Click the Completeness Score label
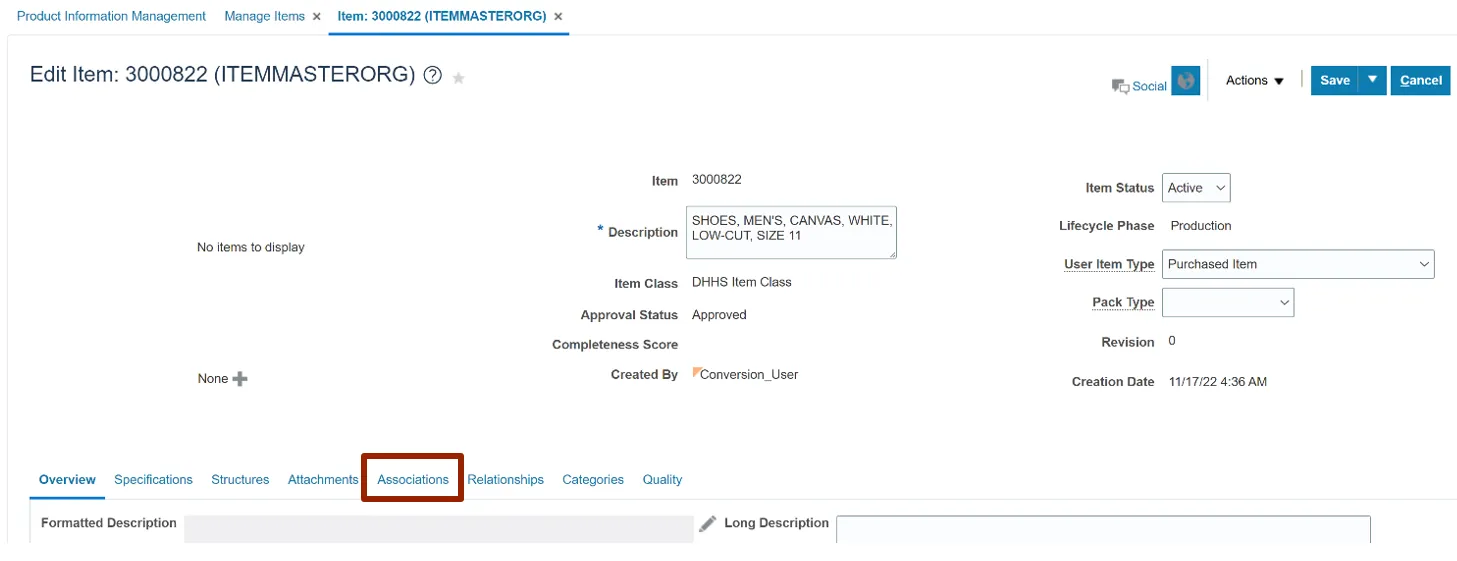Image resolution: width=1457 pixels, height=561 pixels. coord(615,345)
